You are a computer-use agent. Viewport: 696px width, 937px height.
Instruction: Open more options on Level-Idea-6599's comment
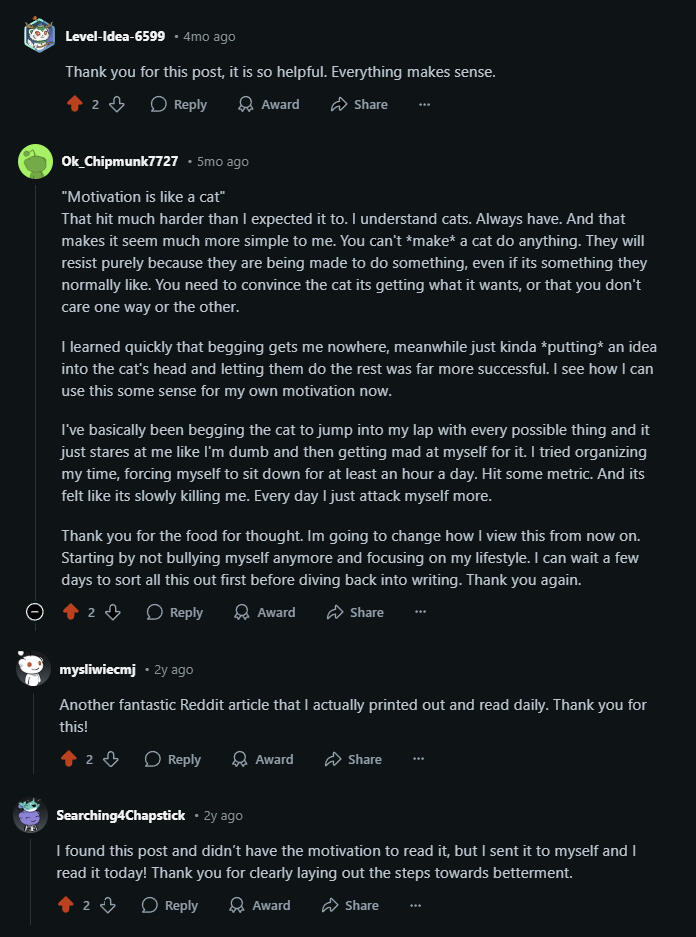(x=424, y=104)
